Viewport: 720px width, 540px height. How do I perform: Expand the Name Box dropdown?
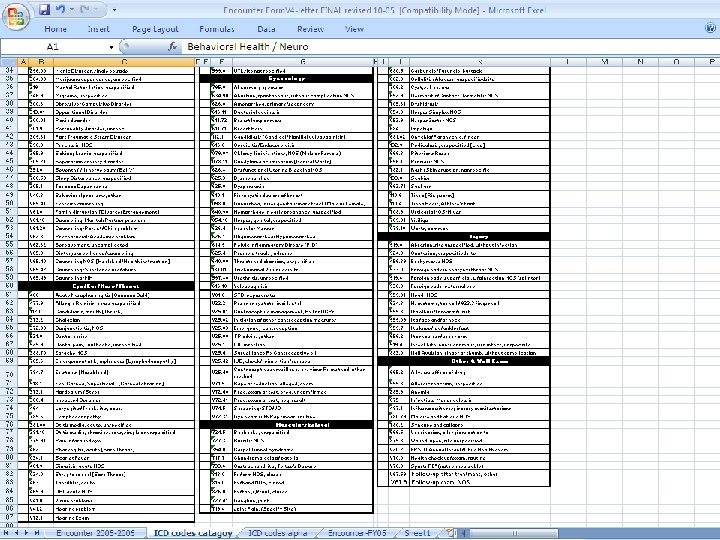click(111, 47)
